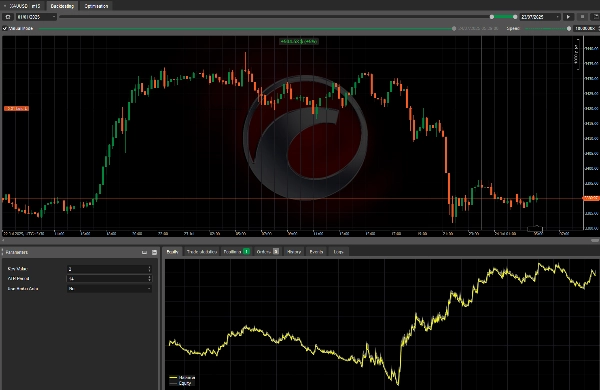The image size is (600, 390).
Task: Click the Key Value stepper arrows
Action: pos(150,269)
